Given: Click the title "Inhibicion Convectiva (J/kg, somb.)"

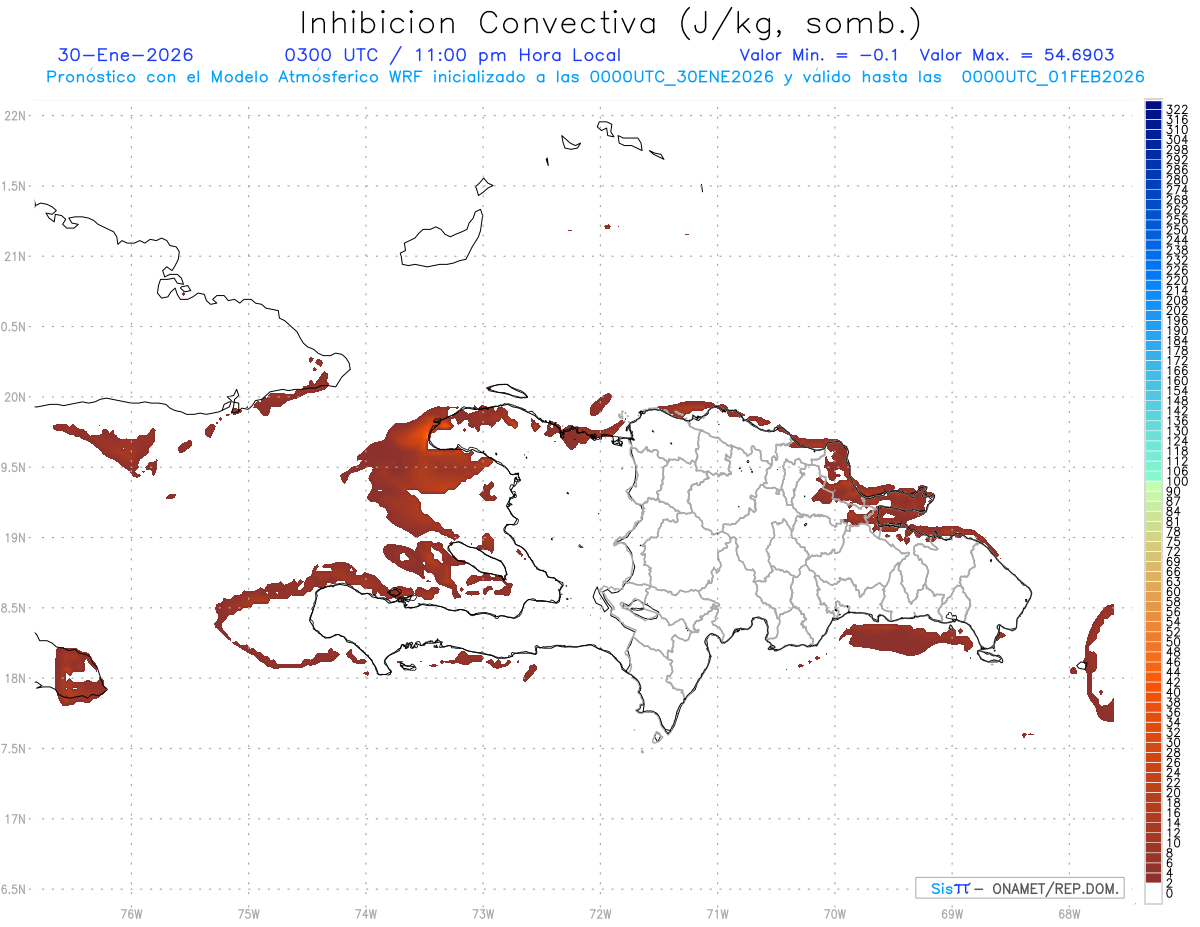Looking at the screenshot, I should pos(611,23).
